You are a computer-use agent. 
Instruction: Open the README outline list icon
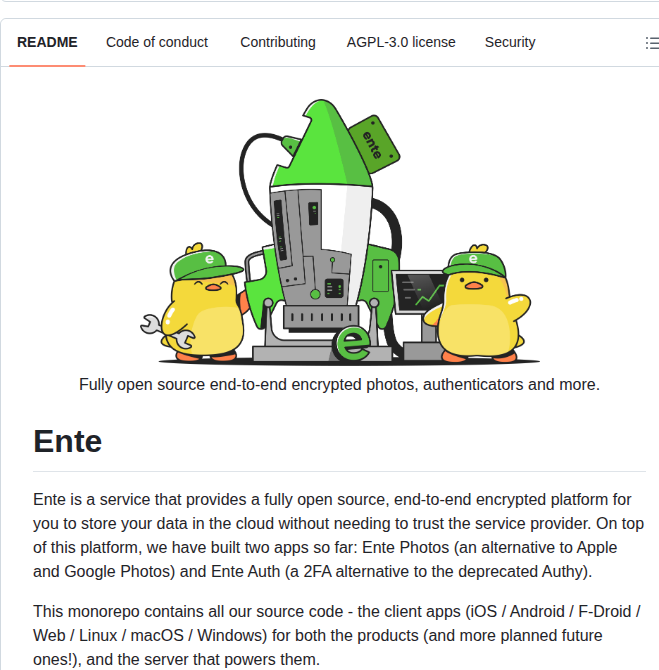click(652, 43)
